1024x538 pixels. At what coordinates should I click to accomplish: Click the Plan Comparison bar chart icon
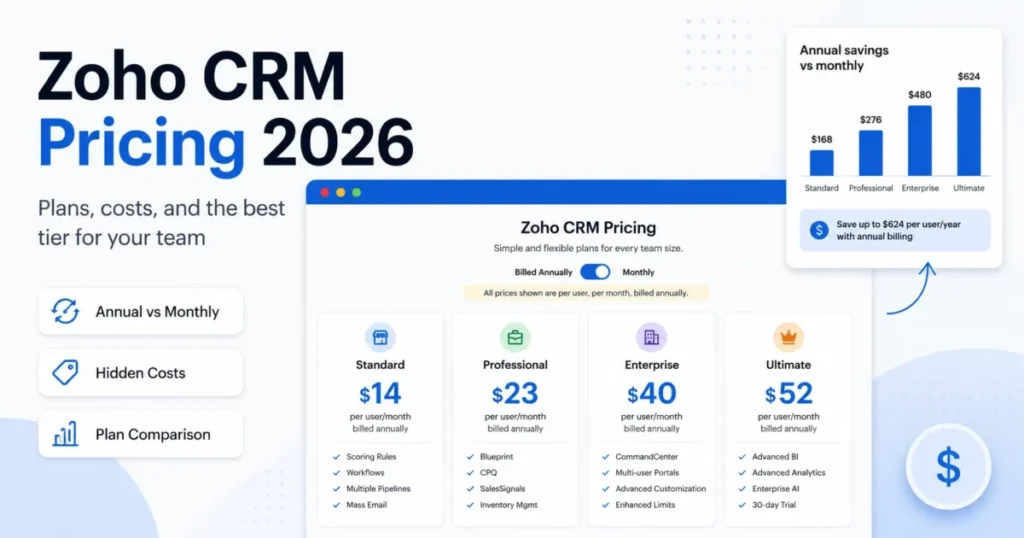(65, 434)
